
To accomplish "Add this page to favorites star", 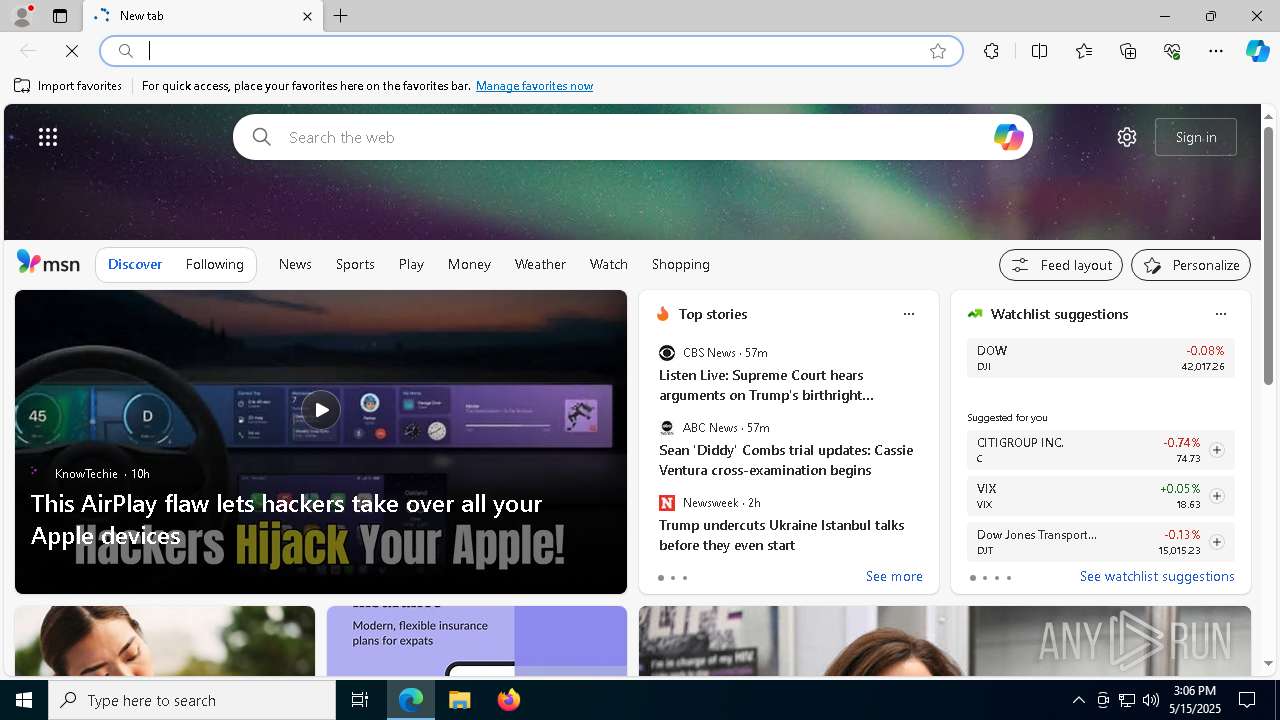I will [x=938, y=51].
